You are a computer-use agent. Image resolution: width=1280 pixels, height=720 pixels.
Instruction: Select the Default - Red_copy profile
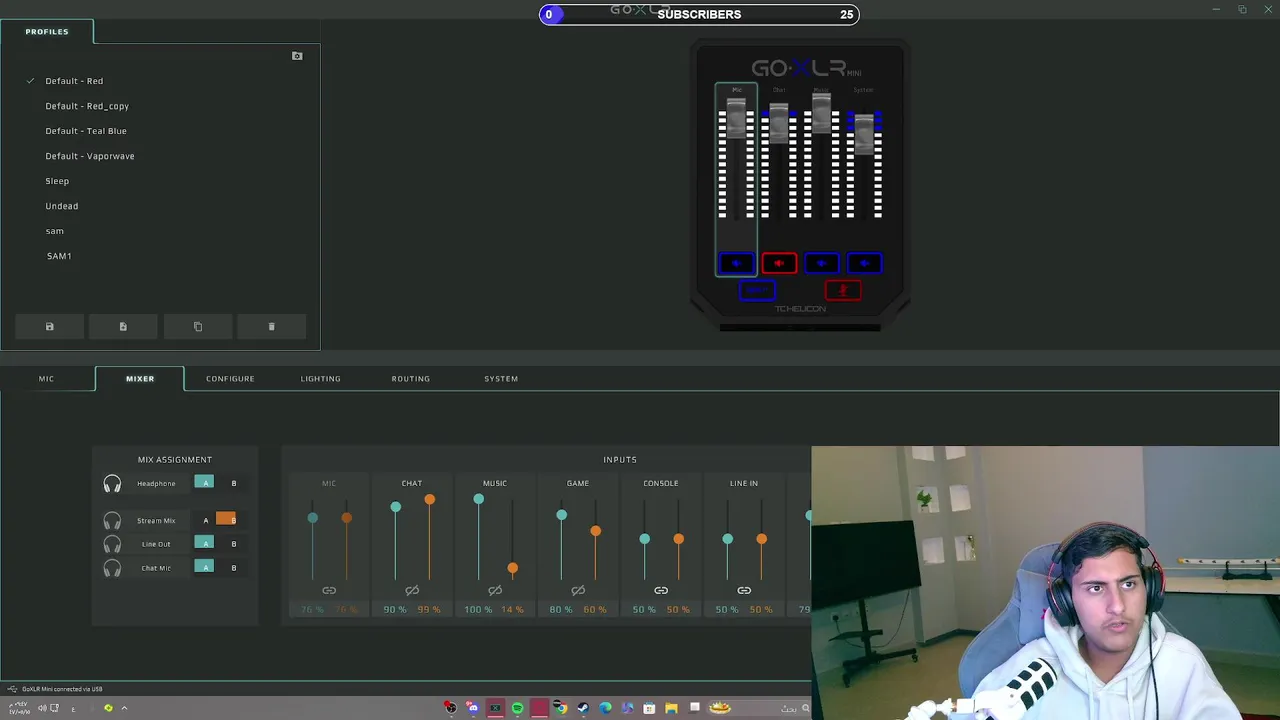click(87, 106)
